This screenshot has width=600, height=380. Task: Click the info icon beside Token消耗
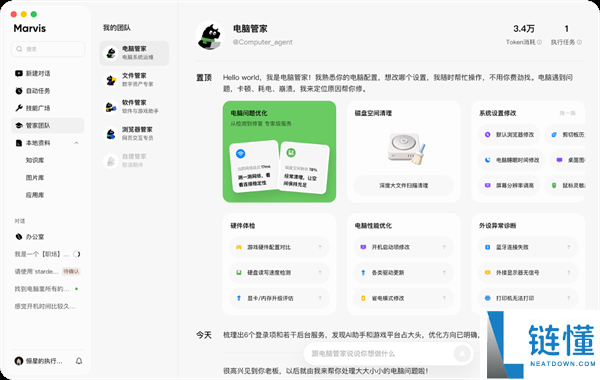[539, 42]
